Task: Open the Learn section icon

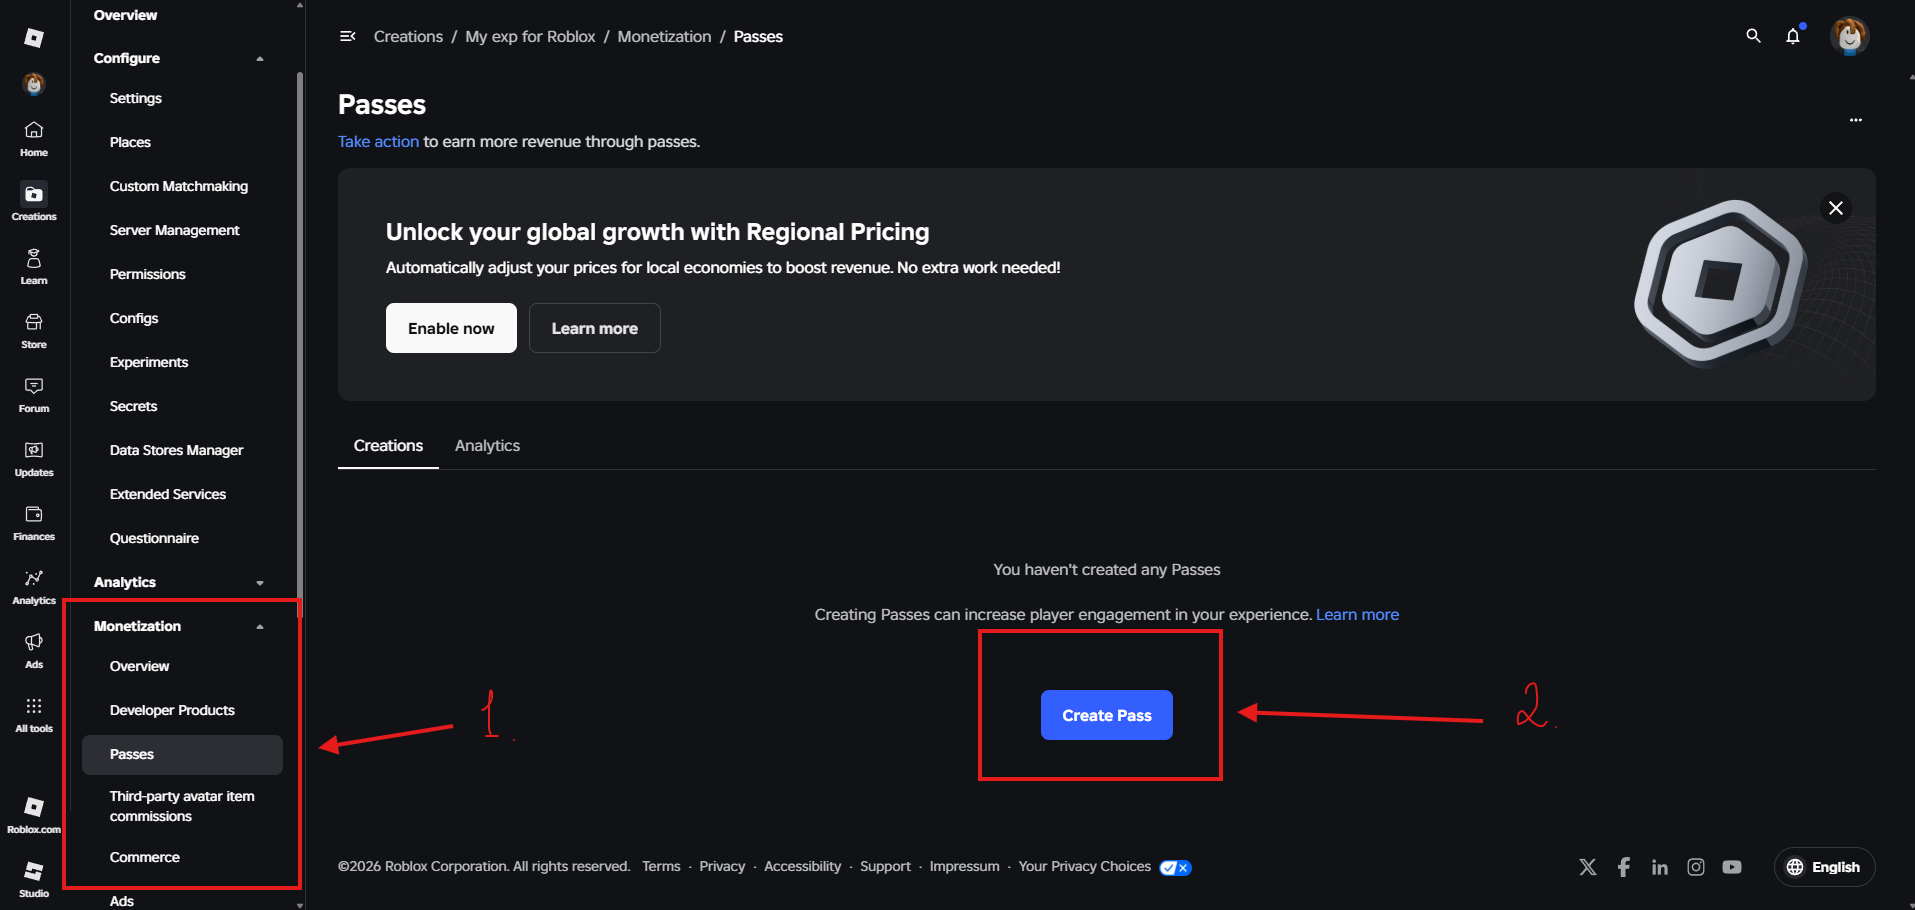Action: (x=34, y=266)
